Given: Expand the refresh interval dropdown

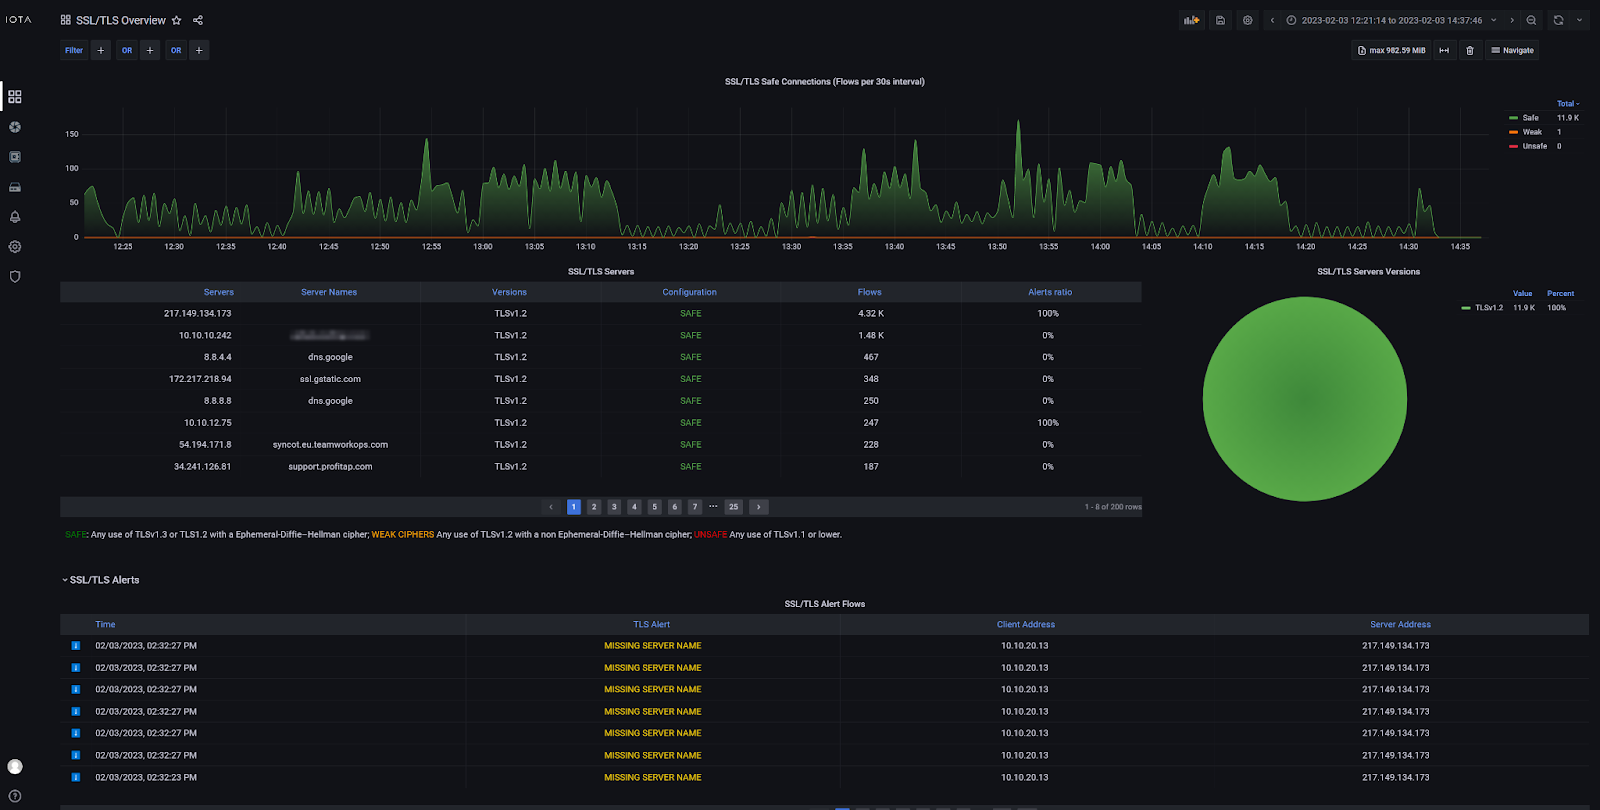Looking at the screenshot, I should pos(1580,20).
